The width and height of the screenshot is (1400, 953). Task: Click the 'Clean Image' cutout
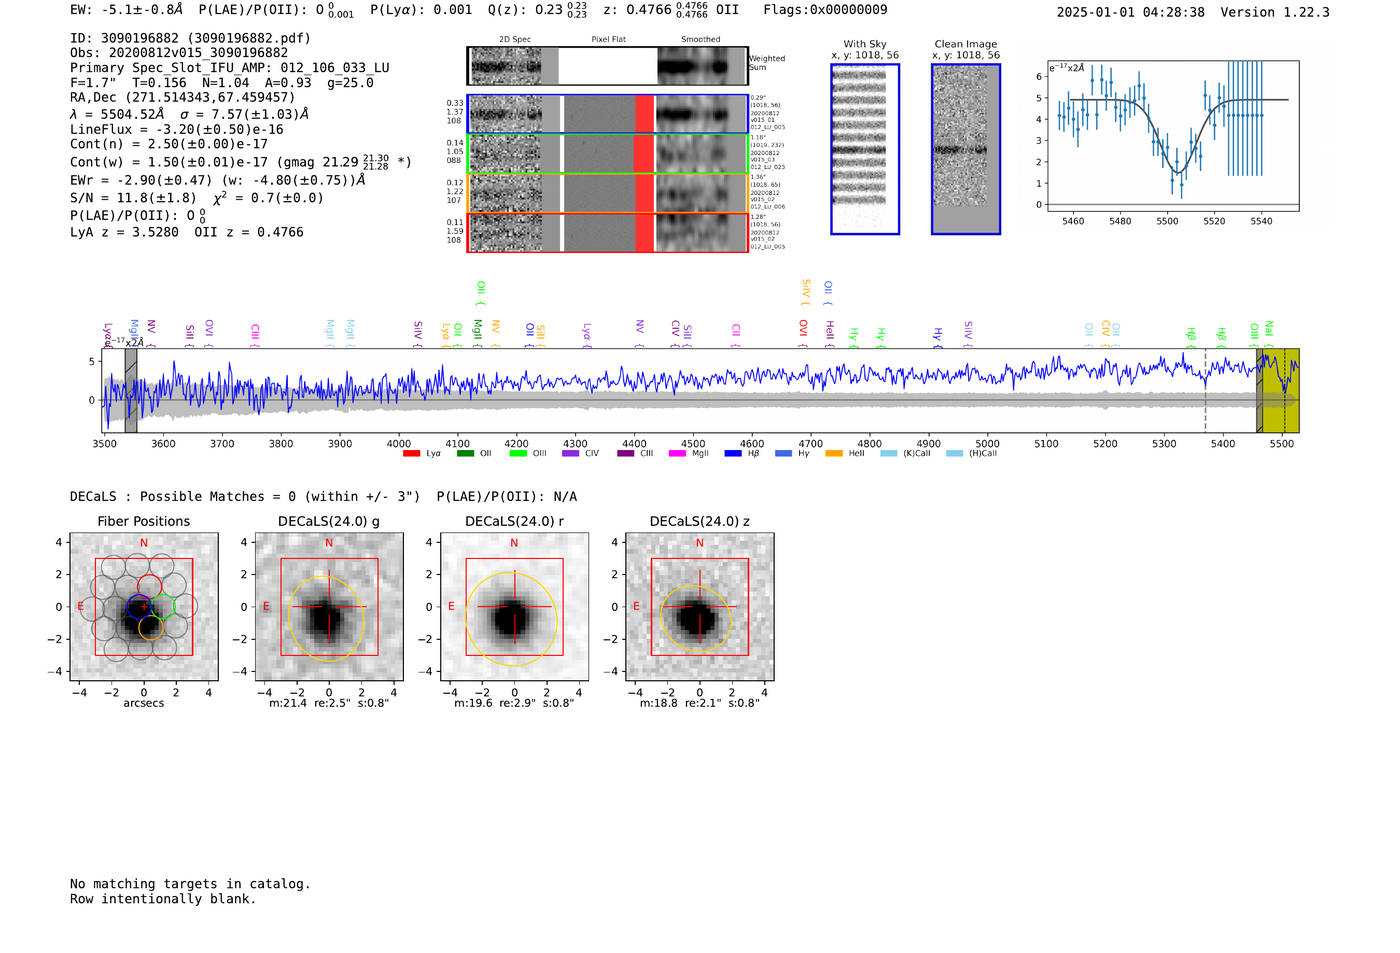click(966, 149)
